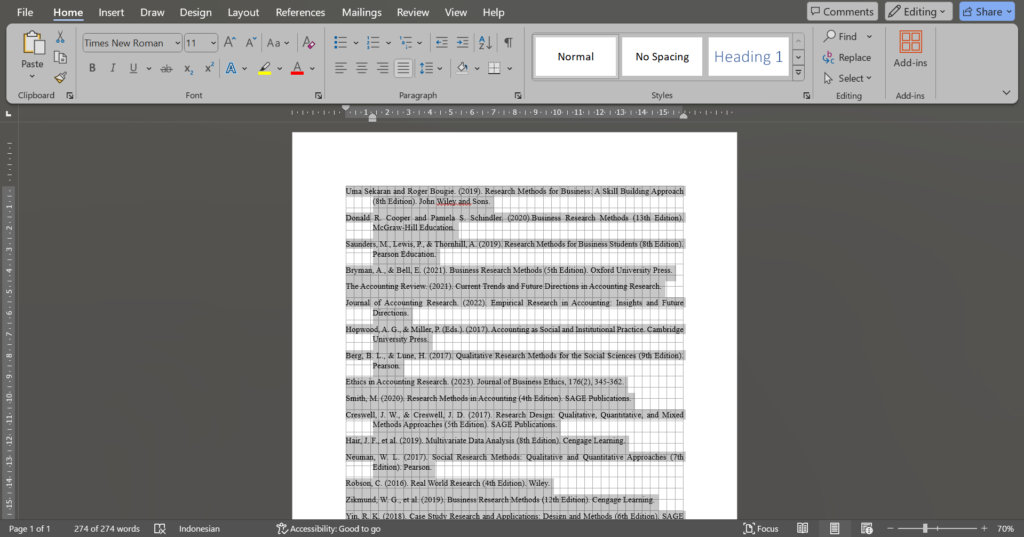Click the tab selector on the ruler corner

click(8, 114)
